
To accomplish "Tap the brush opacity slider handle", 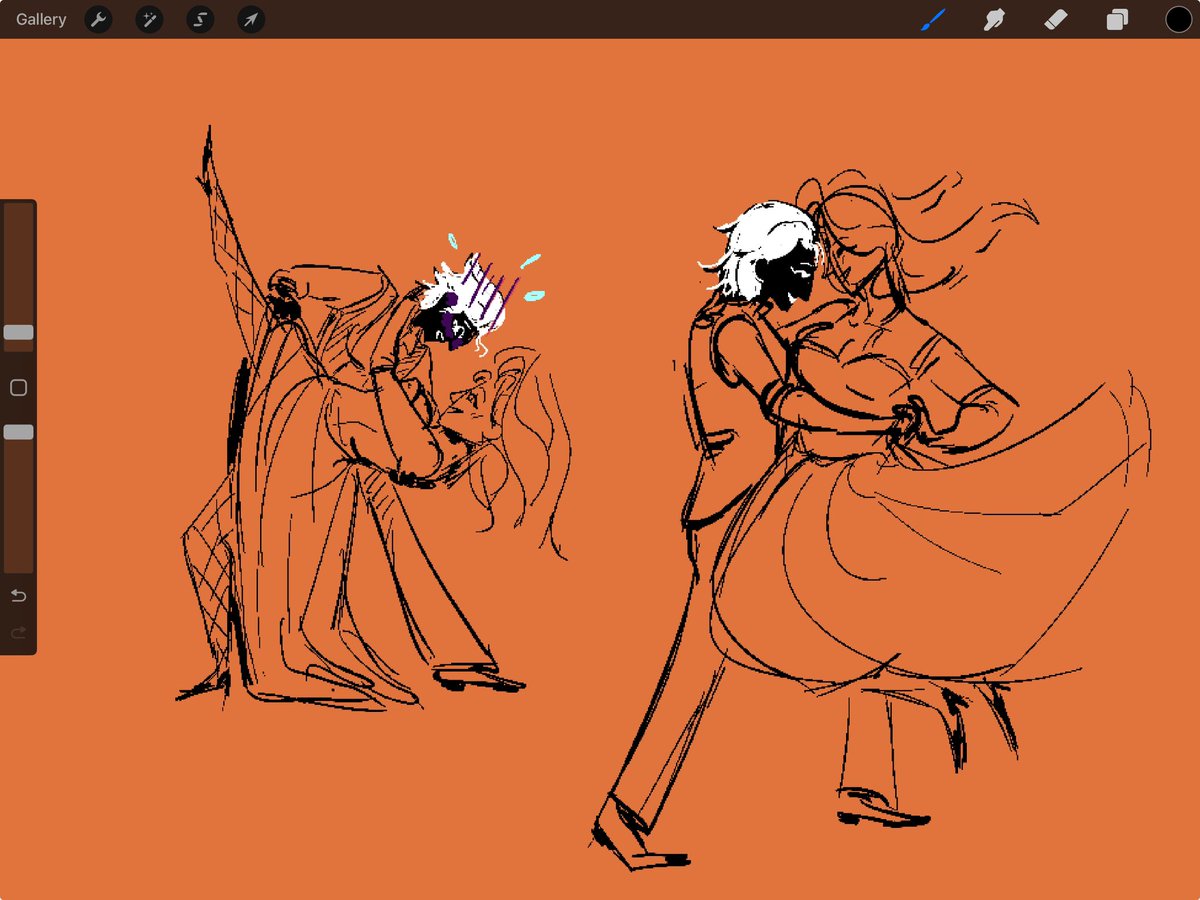I will 18,431.
